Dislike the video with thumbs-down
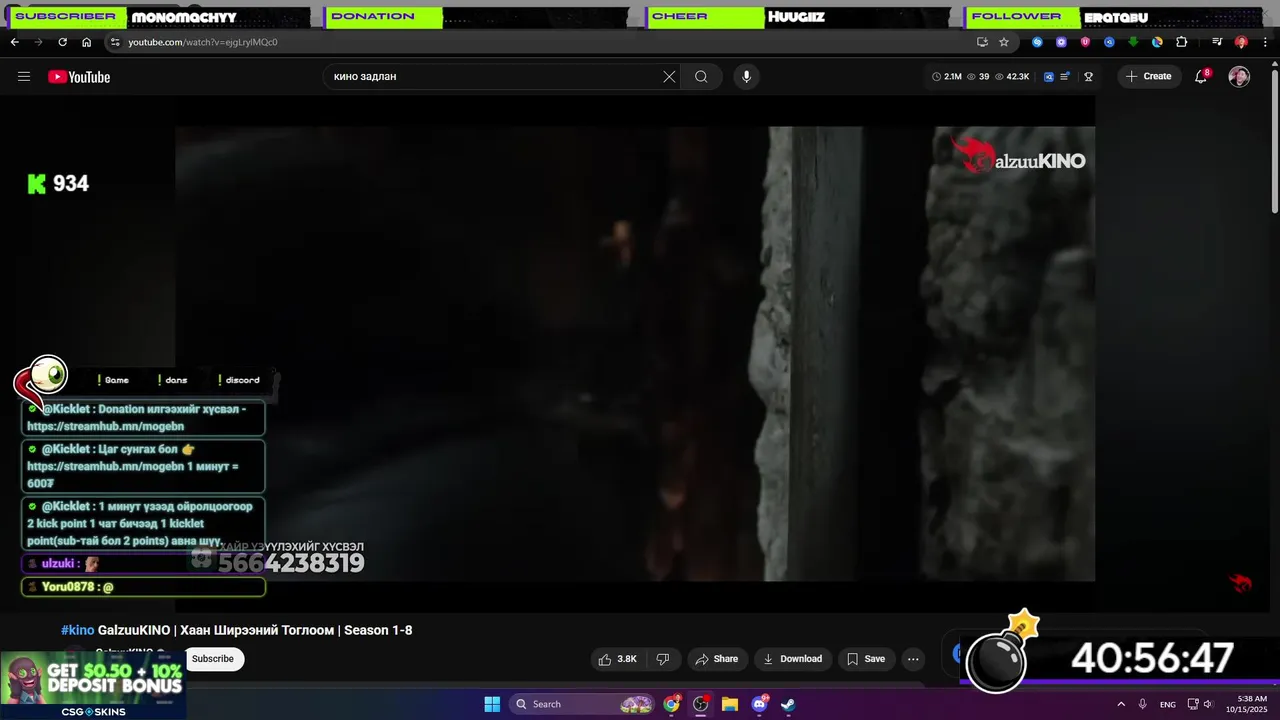The image size is (1280, 720). pos(662,659)
